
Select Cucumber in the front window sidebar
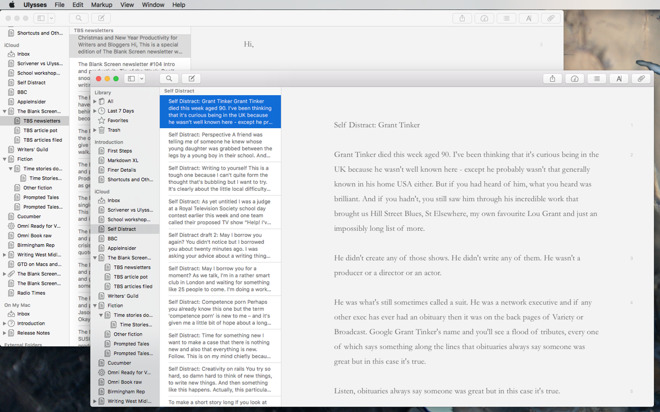click(119, 363)
